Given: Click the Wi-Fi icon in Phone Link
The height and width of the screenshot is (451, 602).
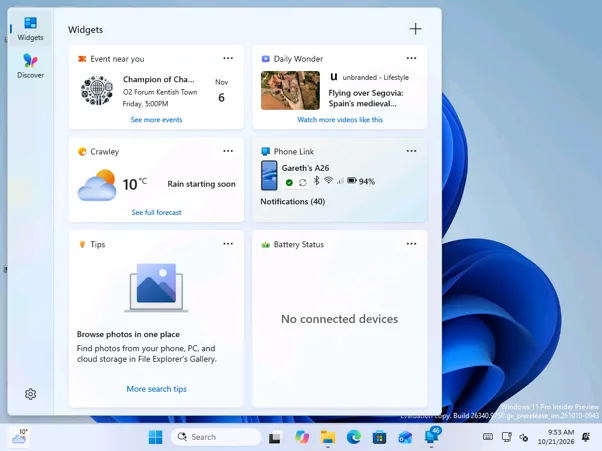Looking at the screenshot, I should pyautogui.click(x=328, y=180).
